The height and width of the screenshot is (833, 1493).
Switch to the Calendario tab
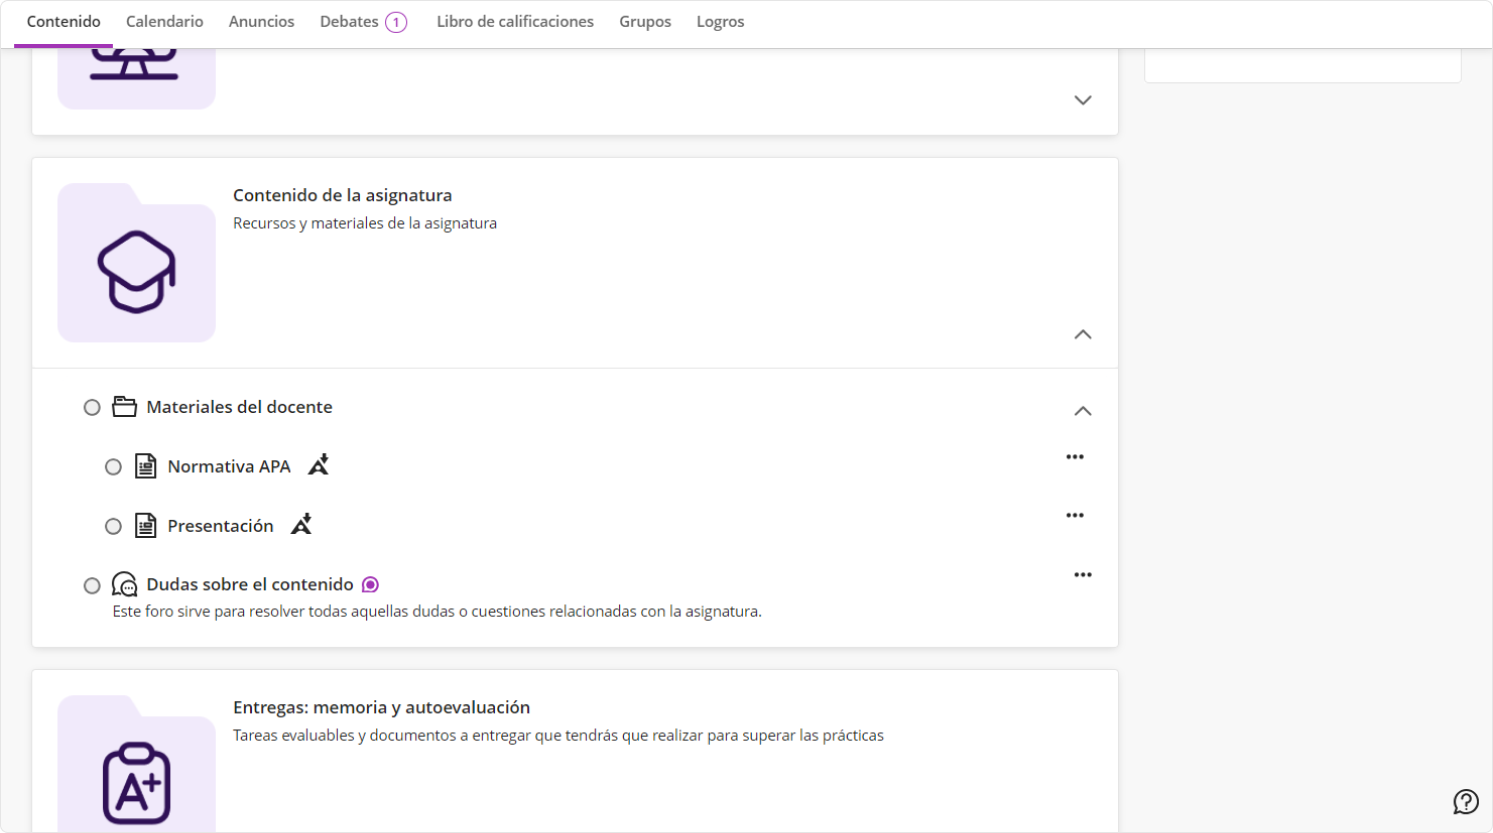pos(164,22)
